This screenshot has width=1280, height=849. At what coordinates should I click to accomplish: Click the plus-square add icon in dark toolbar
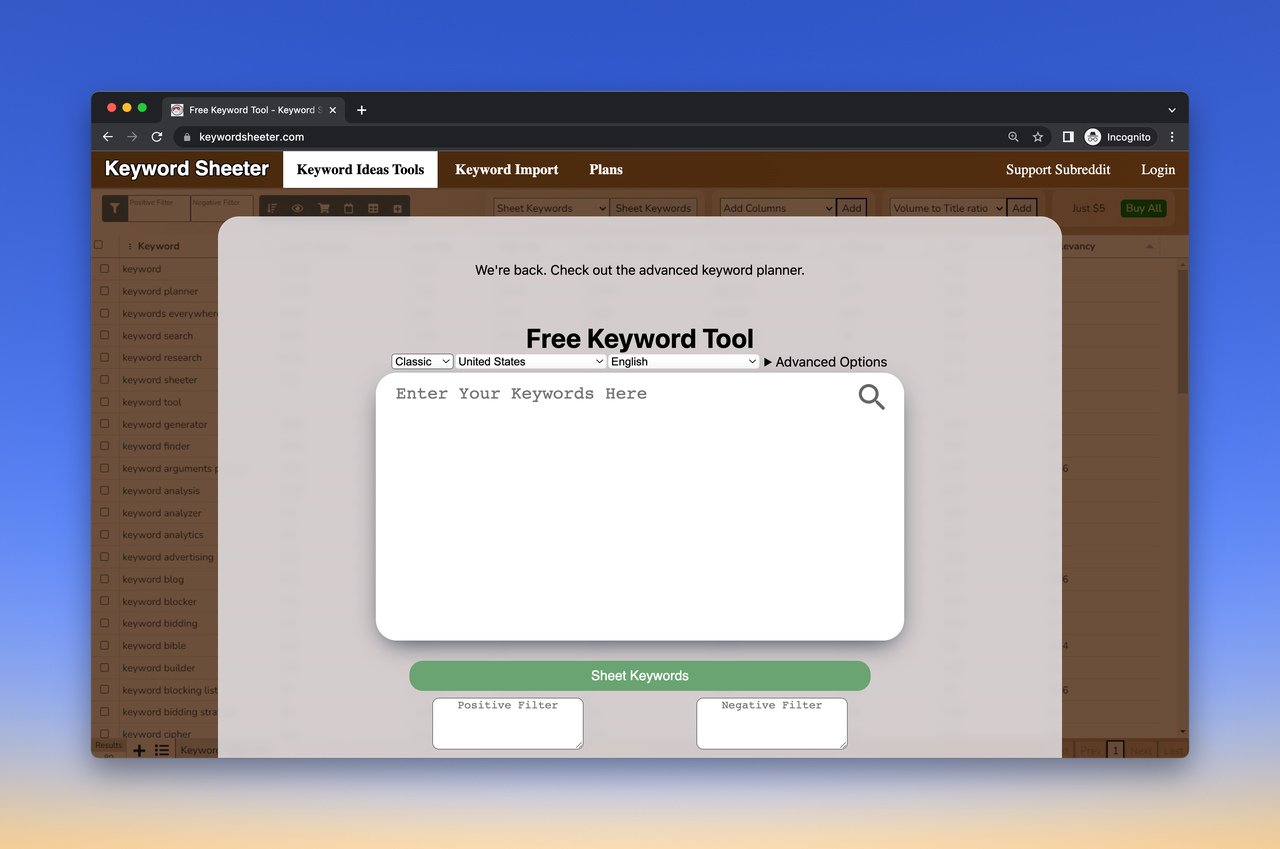397,208
